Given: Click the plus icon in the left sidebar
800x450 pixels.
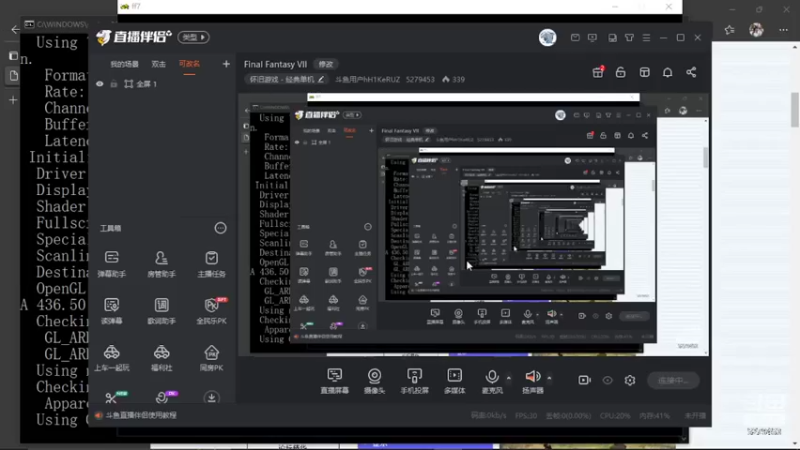Looking at the screenshot, I should (x=13, y=100).
